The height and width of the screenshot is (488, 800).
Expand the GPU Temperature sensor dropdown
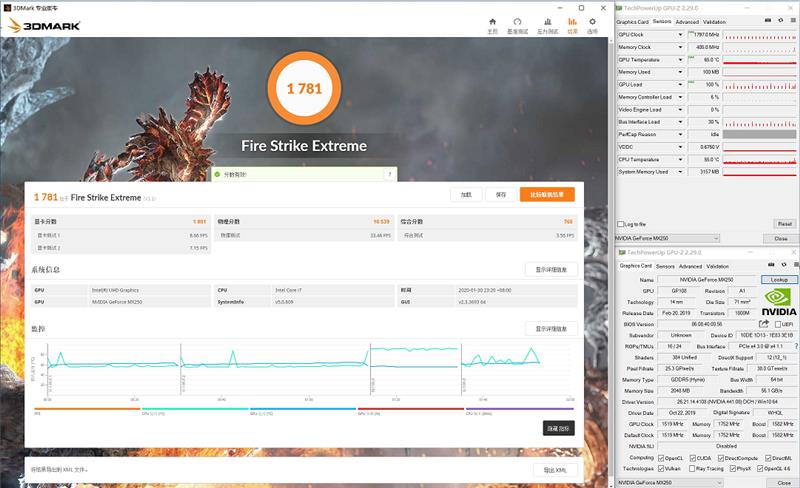(x=681, y=60)
